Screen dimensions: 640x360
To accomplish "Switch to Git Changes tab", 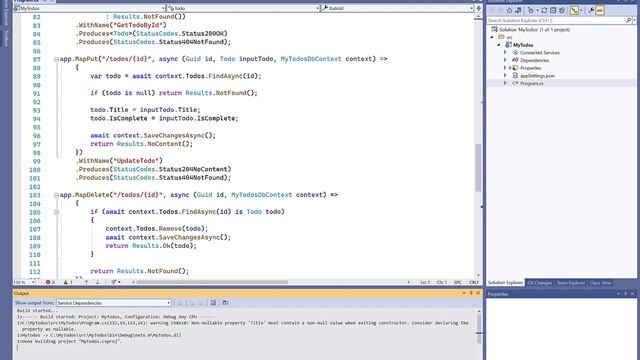I will (539, 283).
